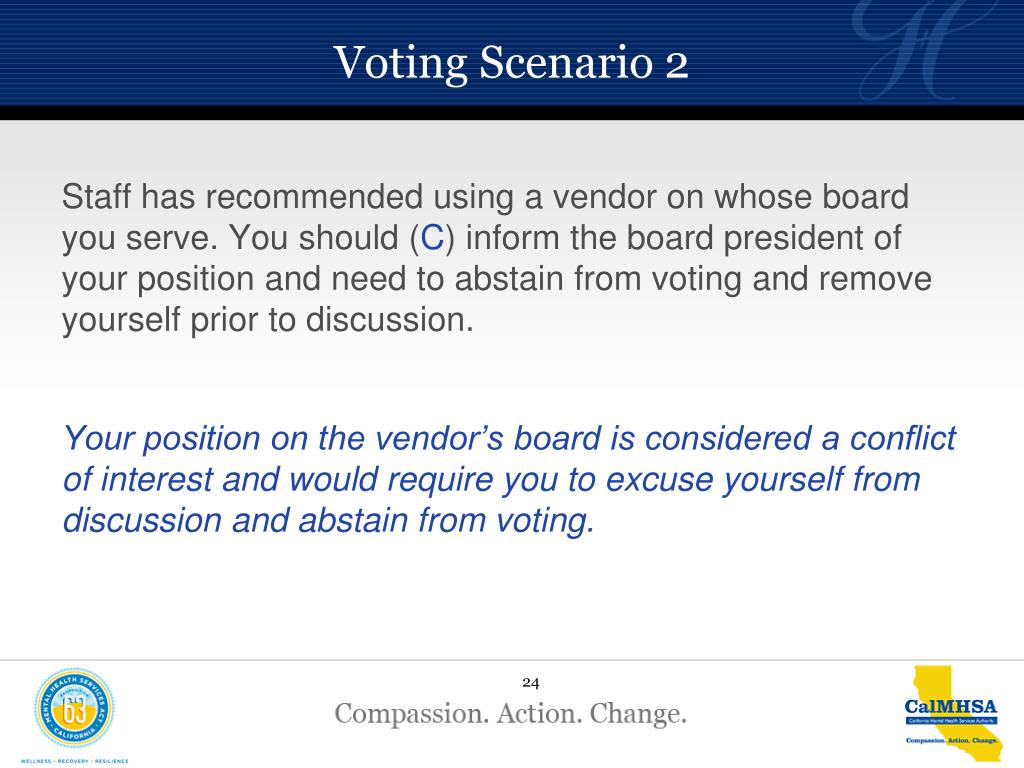Click the Compassion. Action. Change. tagline
The width and height of the screenshot is (1024, 768).
click(x=511, y=714)
